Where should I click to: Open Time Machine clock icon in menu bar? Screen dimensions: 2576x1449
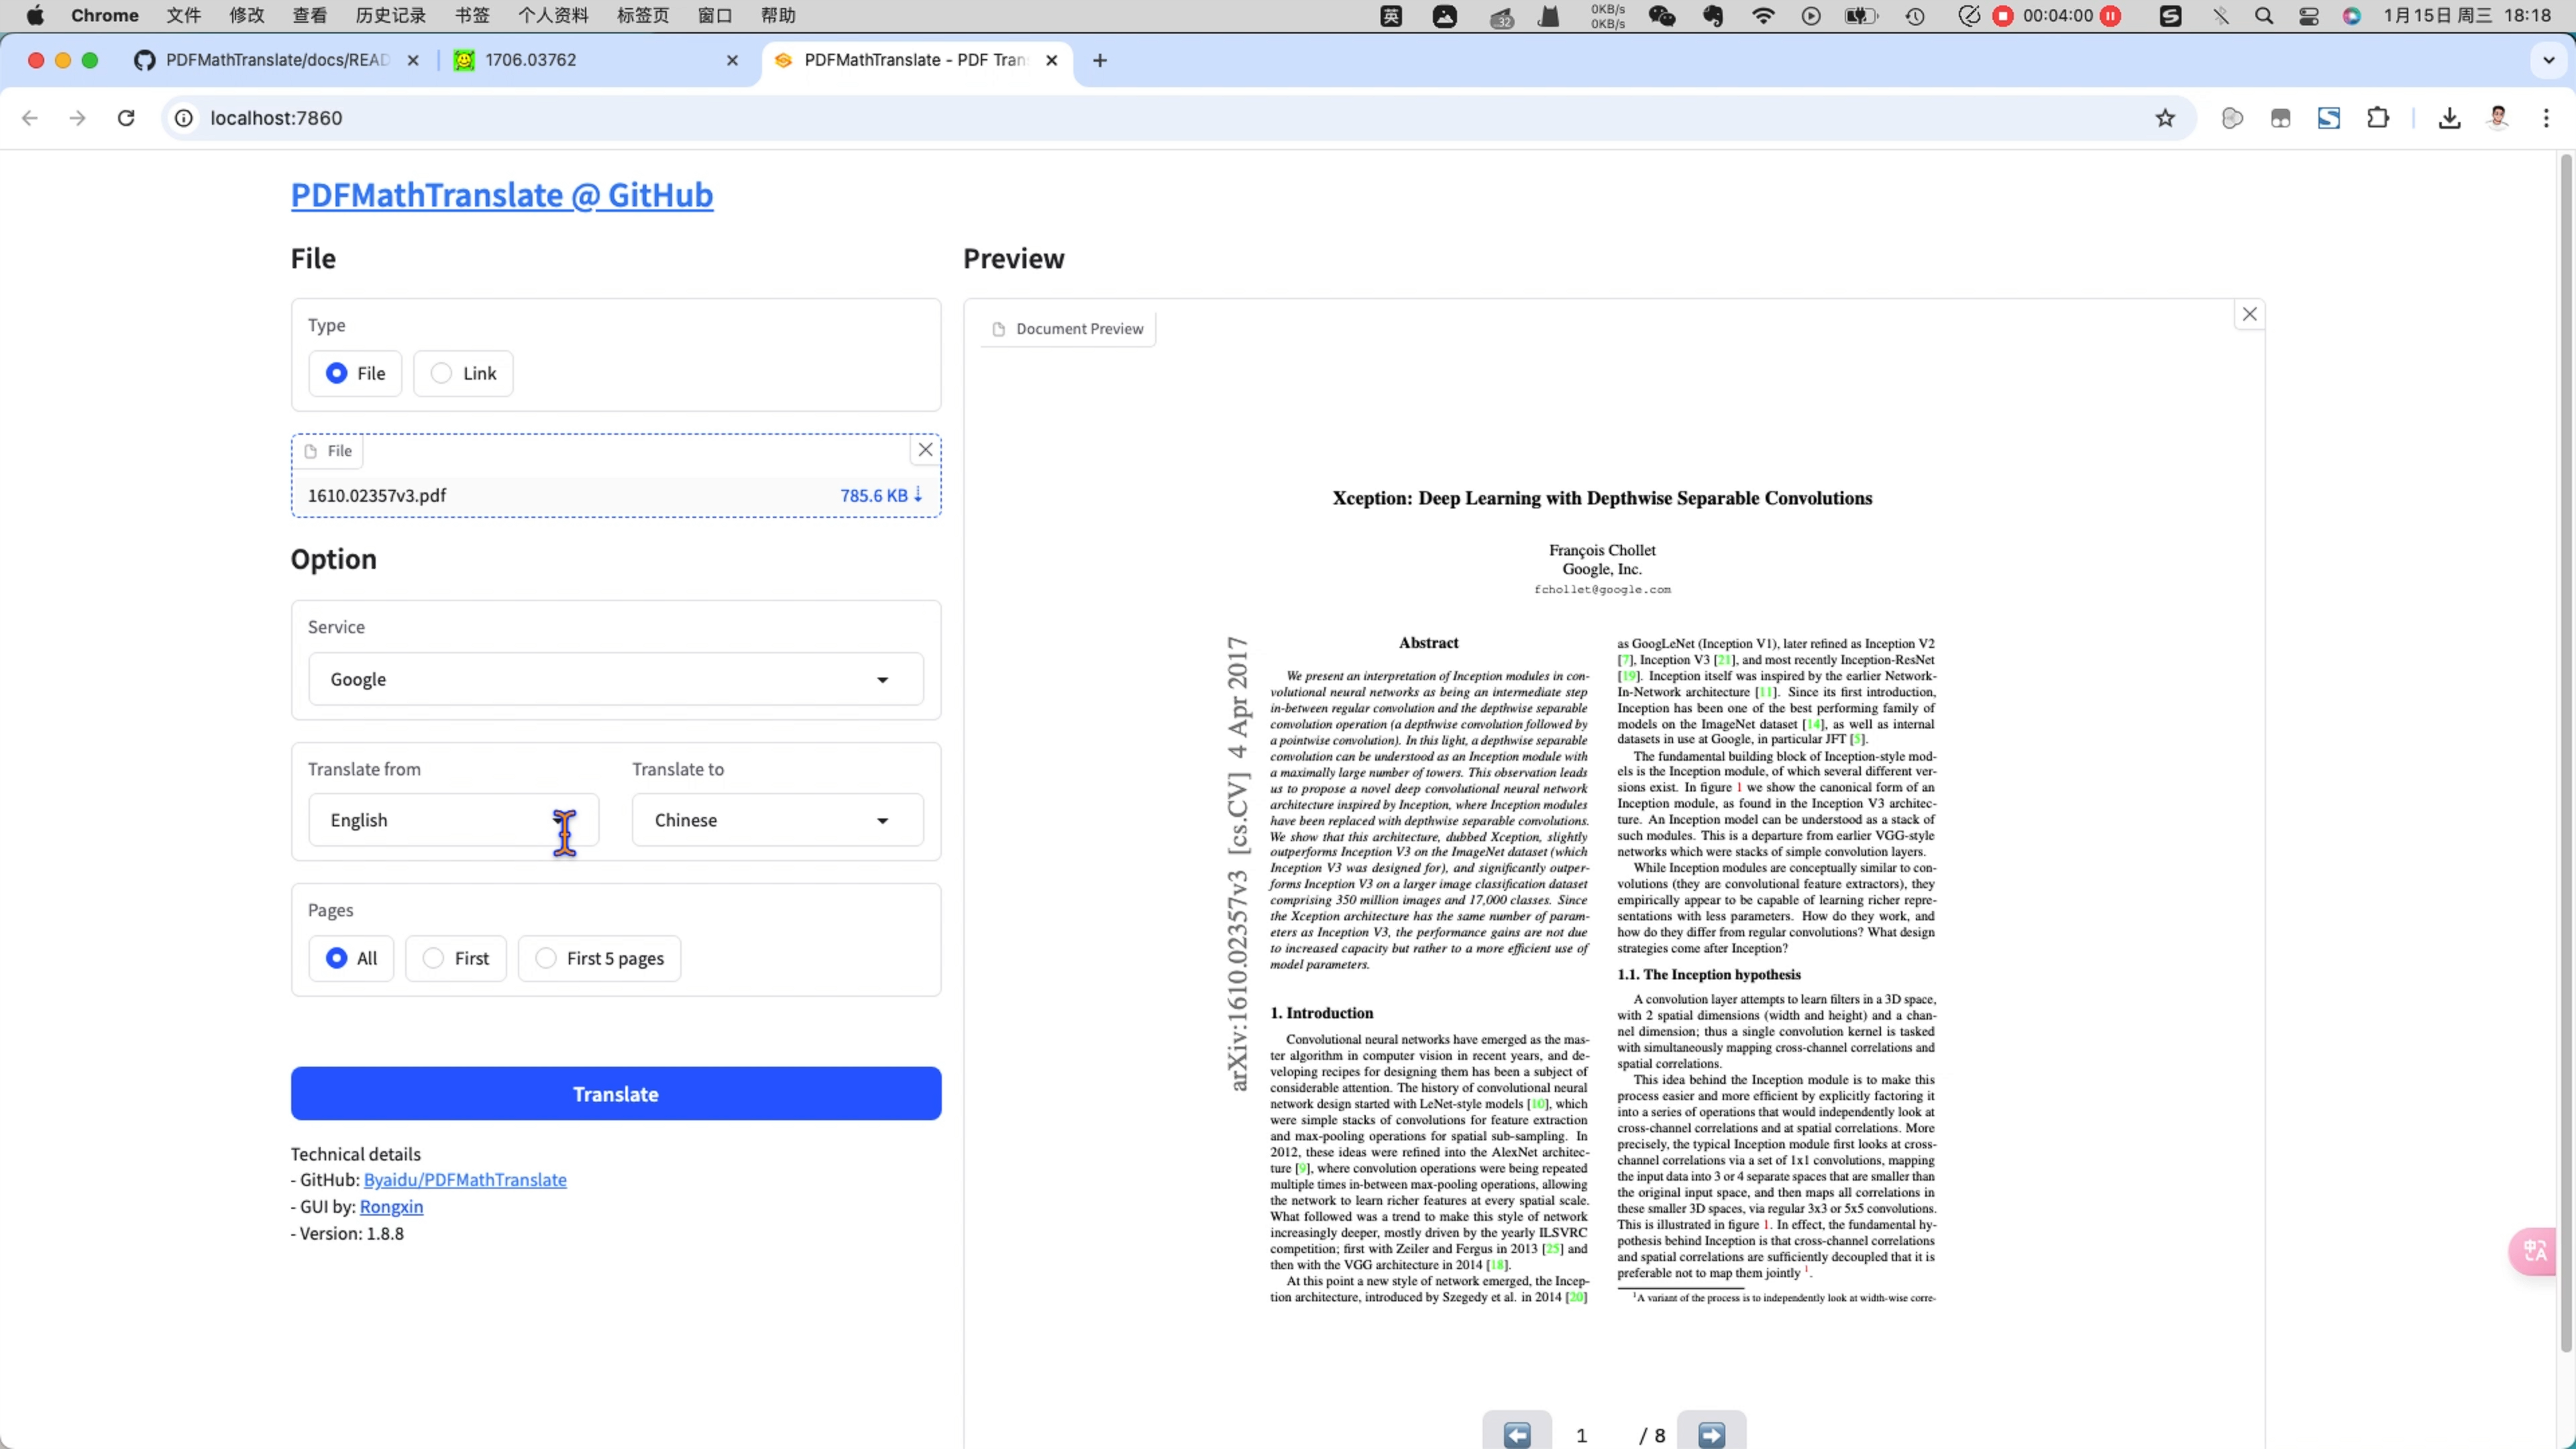(x=1915, y=15)
